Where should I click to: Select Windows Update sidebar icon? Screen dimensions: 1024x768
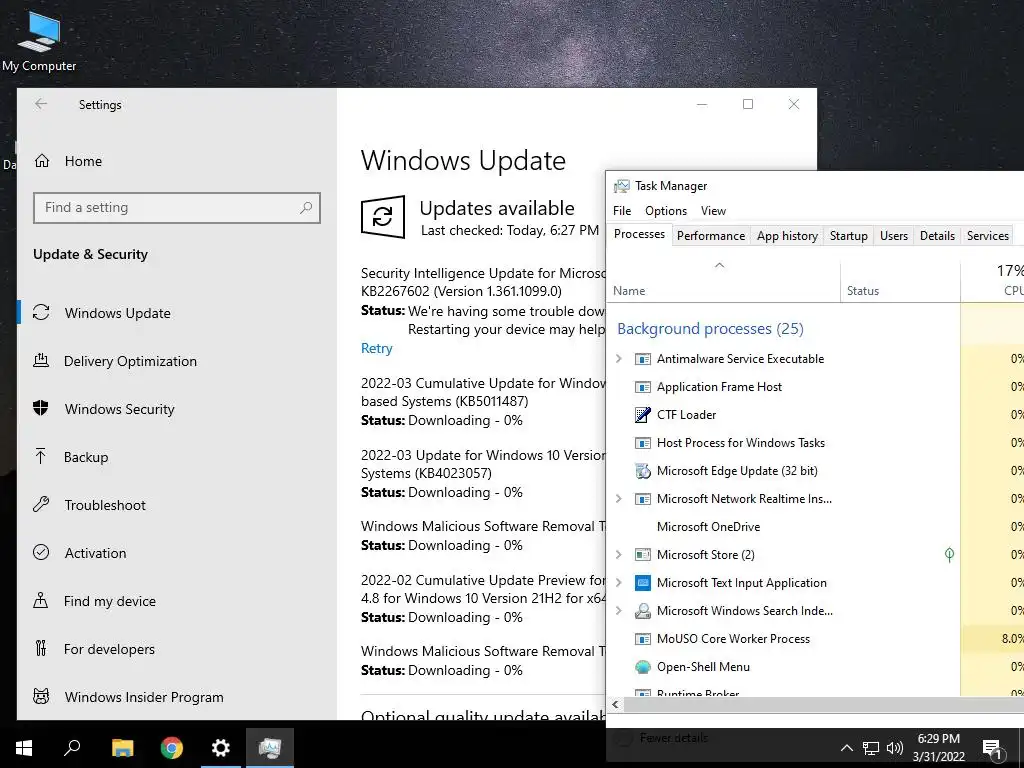[x=41, y=313]
